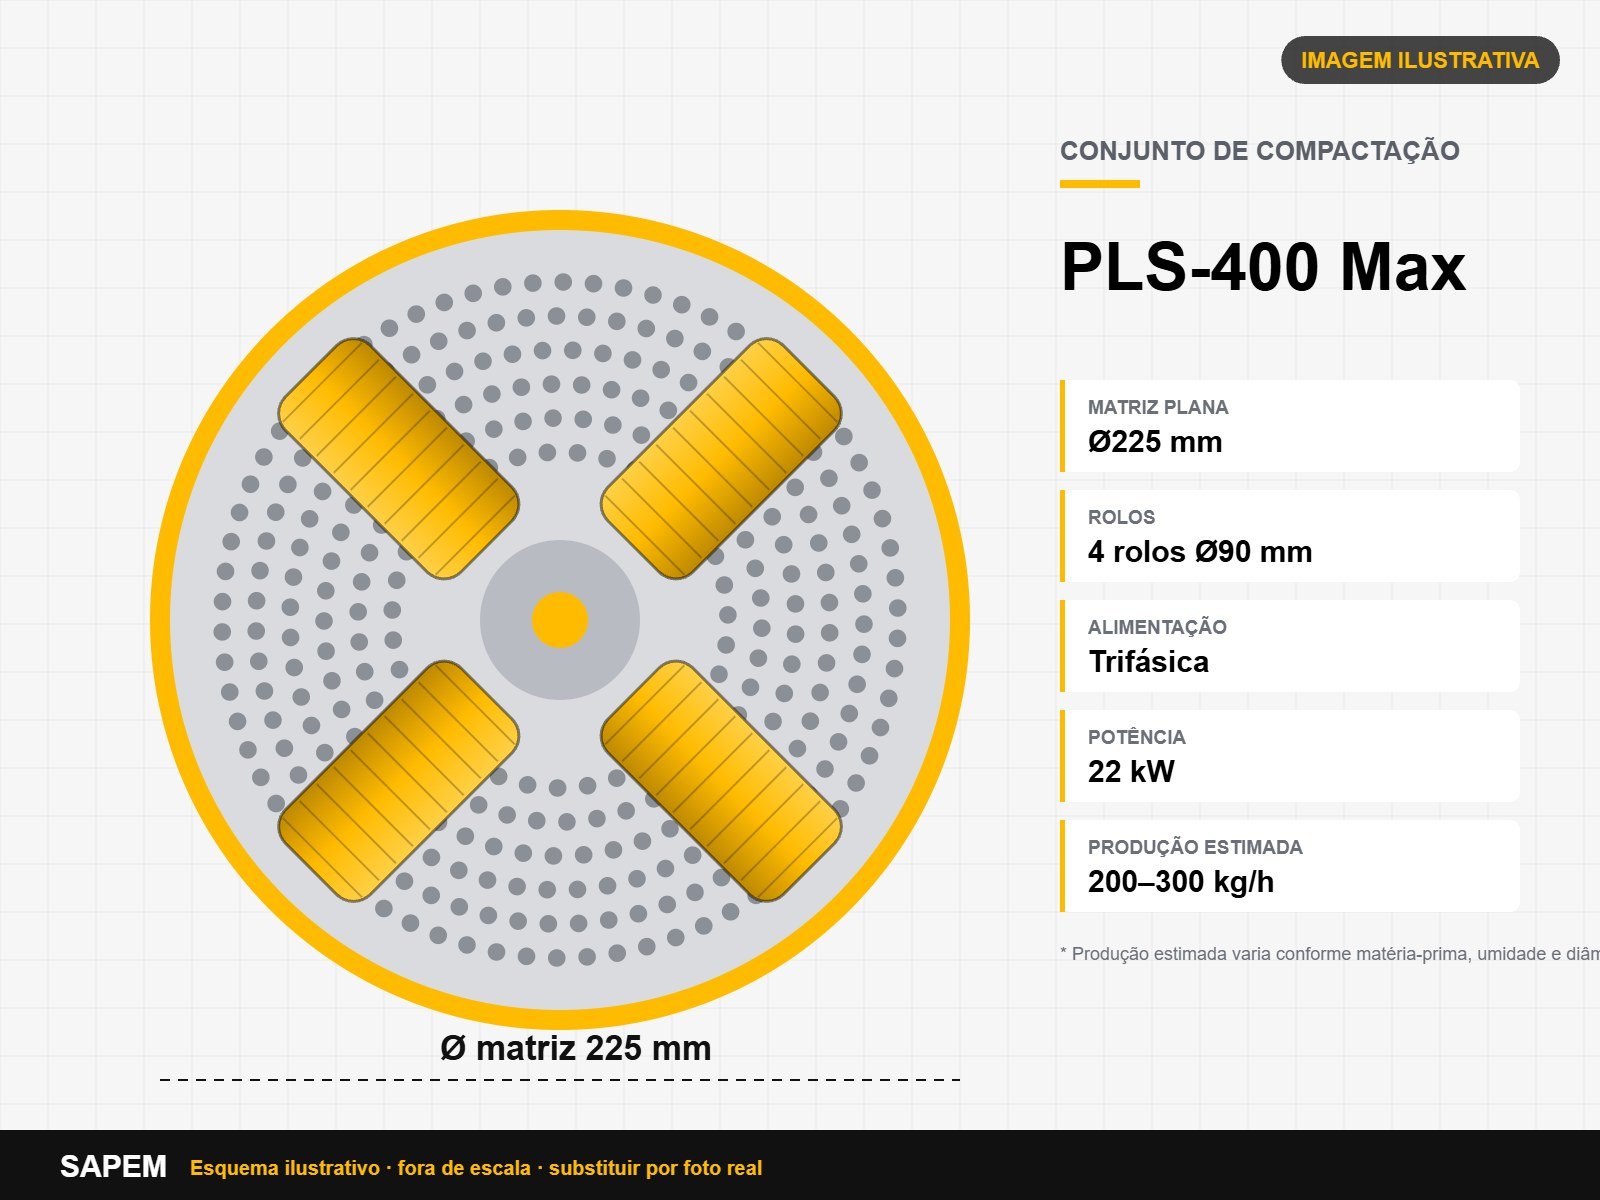This screenshot has width=1600, height=1200.
Task: Click the dashed dimension line below the die
Action: pos(560,1080)
